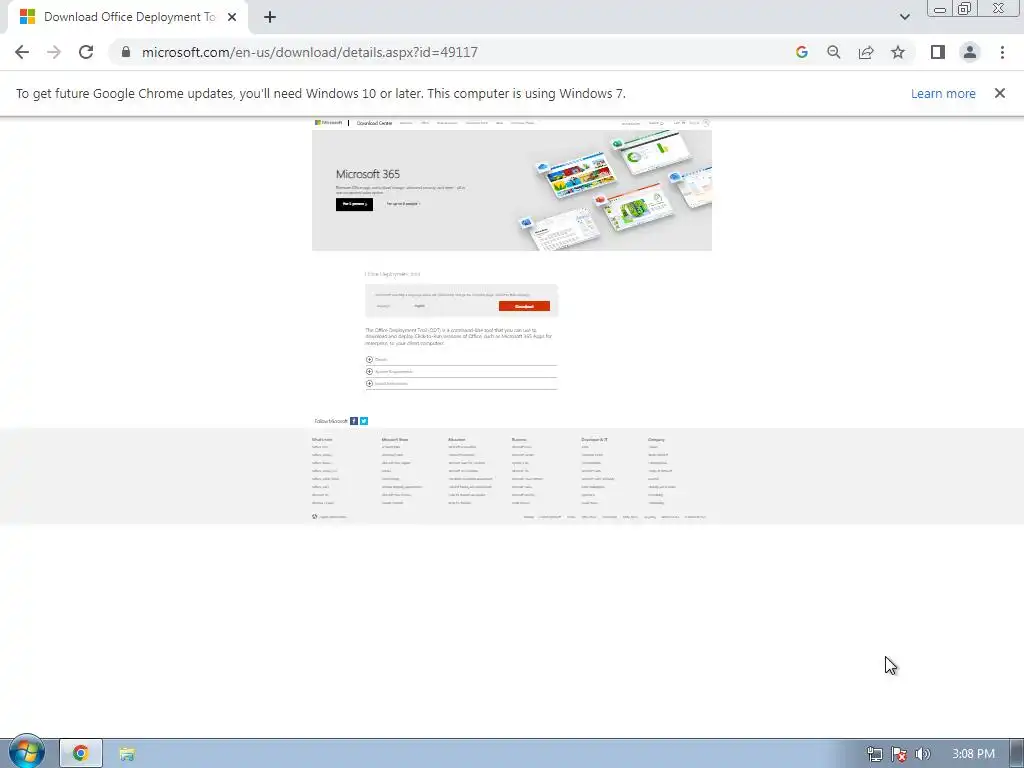Go back to the previous page

point(22,52)
